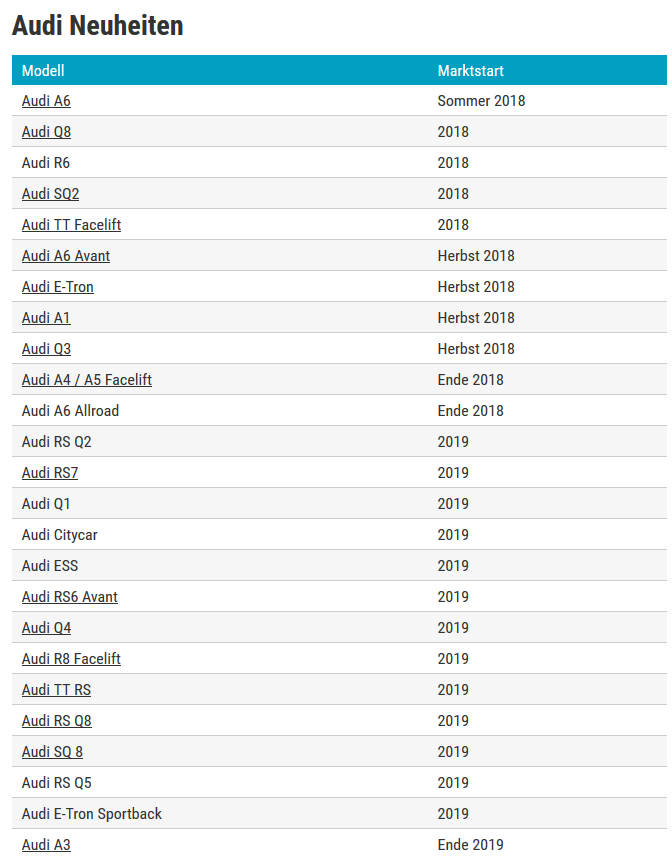
Task: Click the Marktstart column header
Action: (x=470, y=71)
